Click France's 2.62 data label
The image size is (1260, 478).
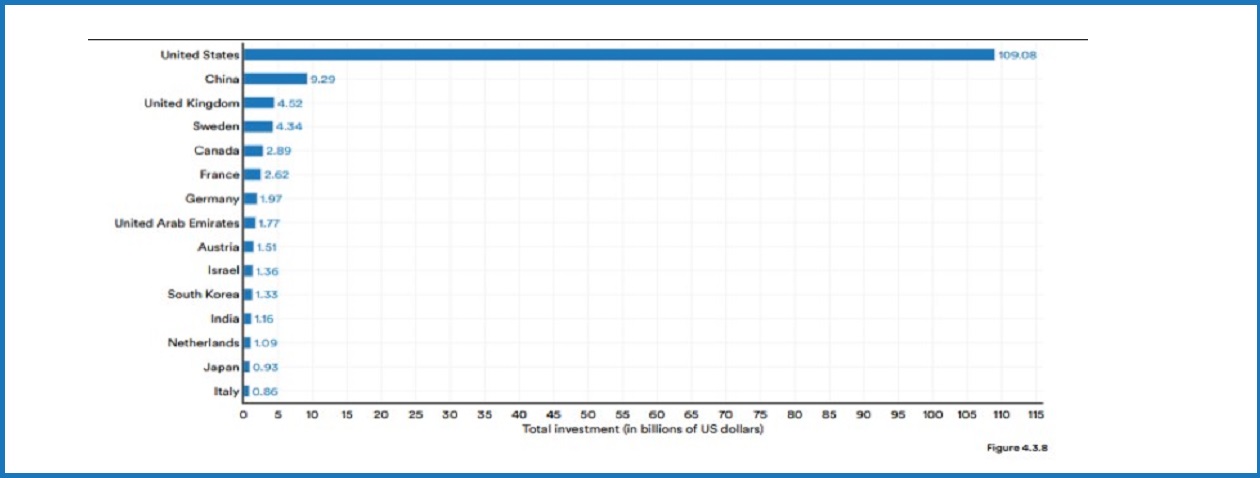pyautogui.click(x=276, y=175)
